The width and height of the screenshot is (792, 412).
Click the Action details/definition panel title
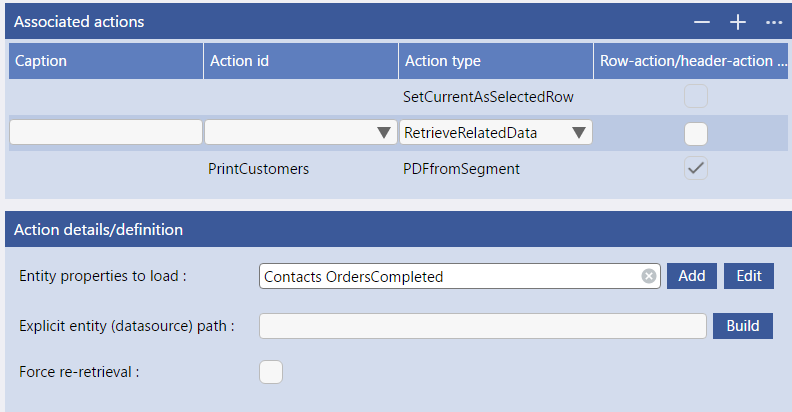(x=98, y=230)
